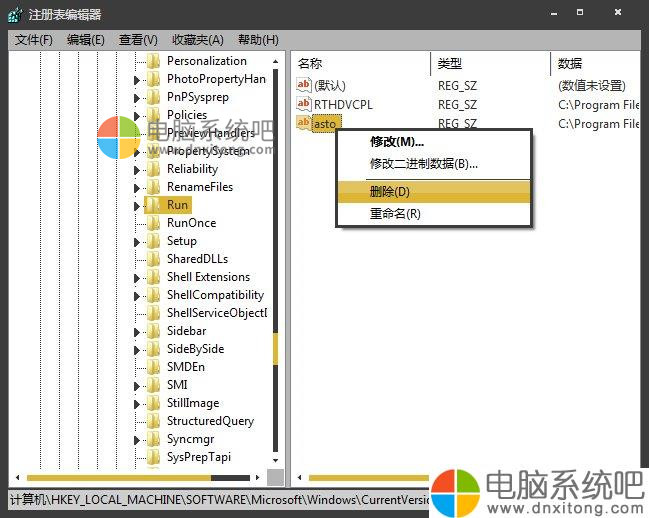This screenshot has height=518, width=649.
Task: Click the tree horizontal scroll left arrow
Action: 17,477
